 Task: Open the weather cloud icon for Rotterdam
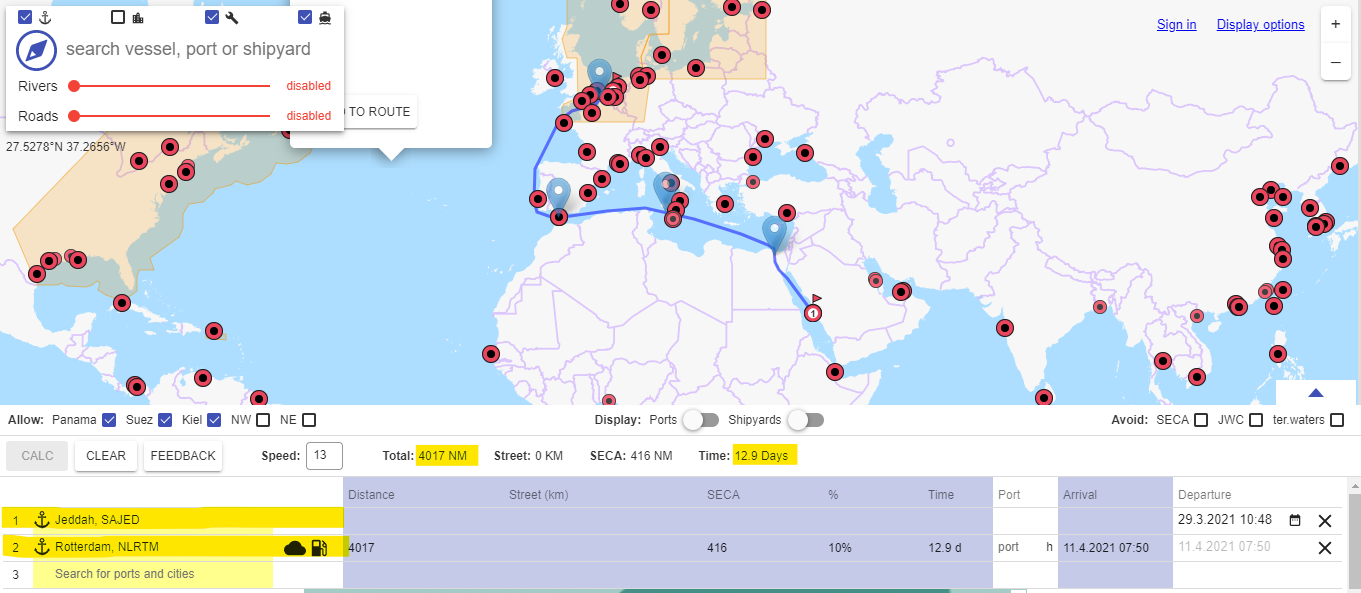[x=295, y=547]
